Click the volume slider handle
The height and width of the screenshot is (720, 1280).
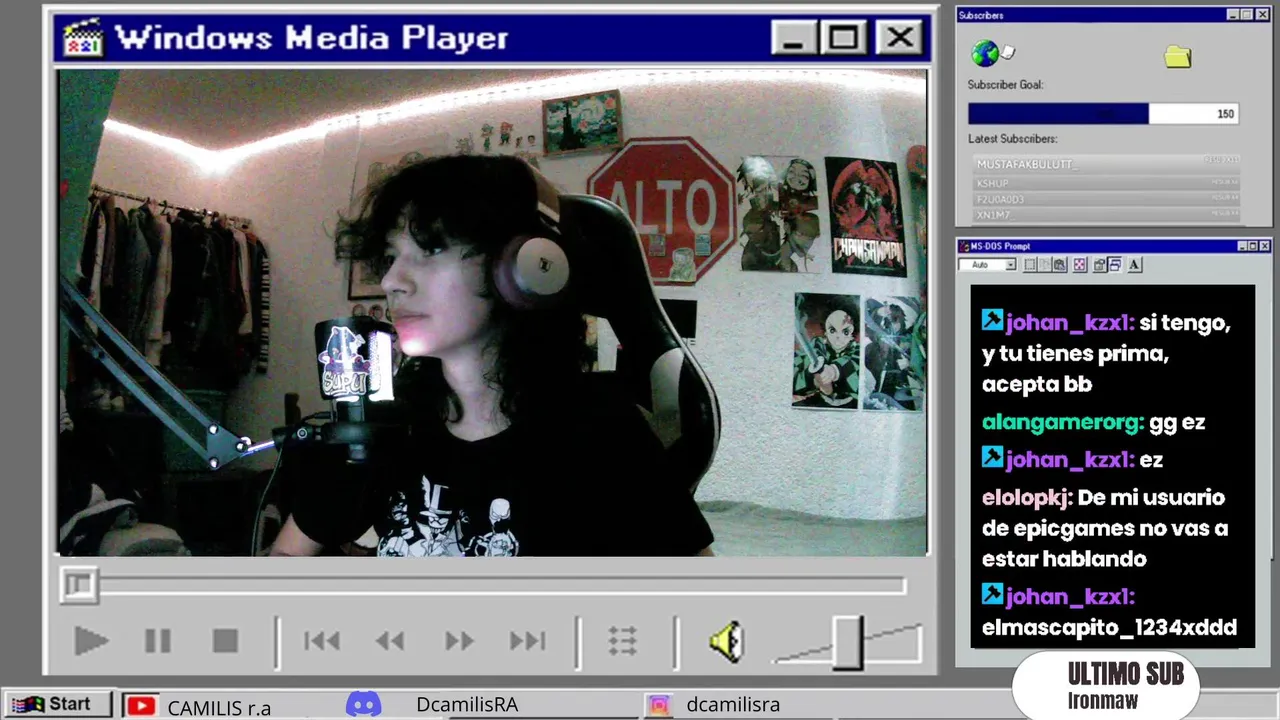[x=848, y=642]
